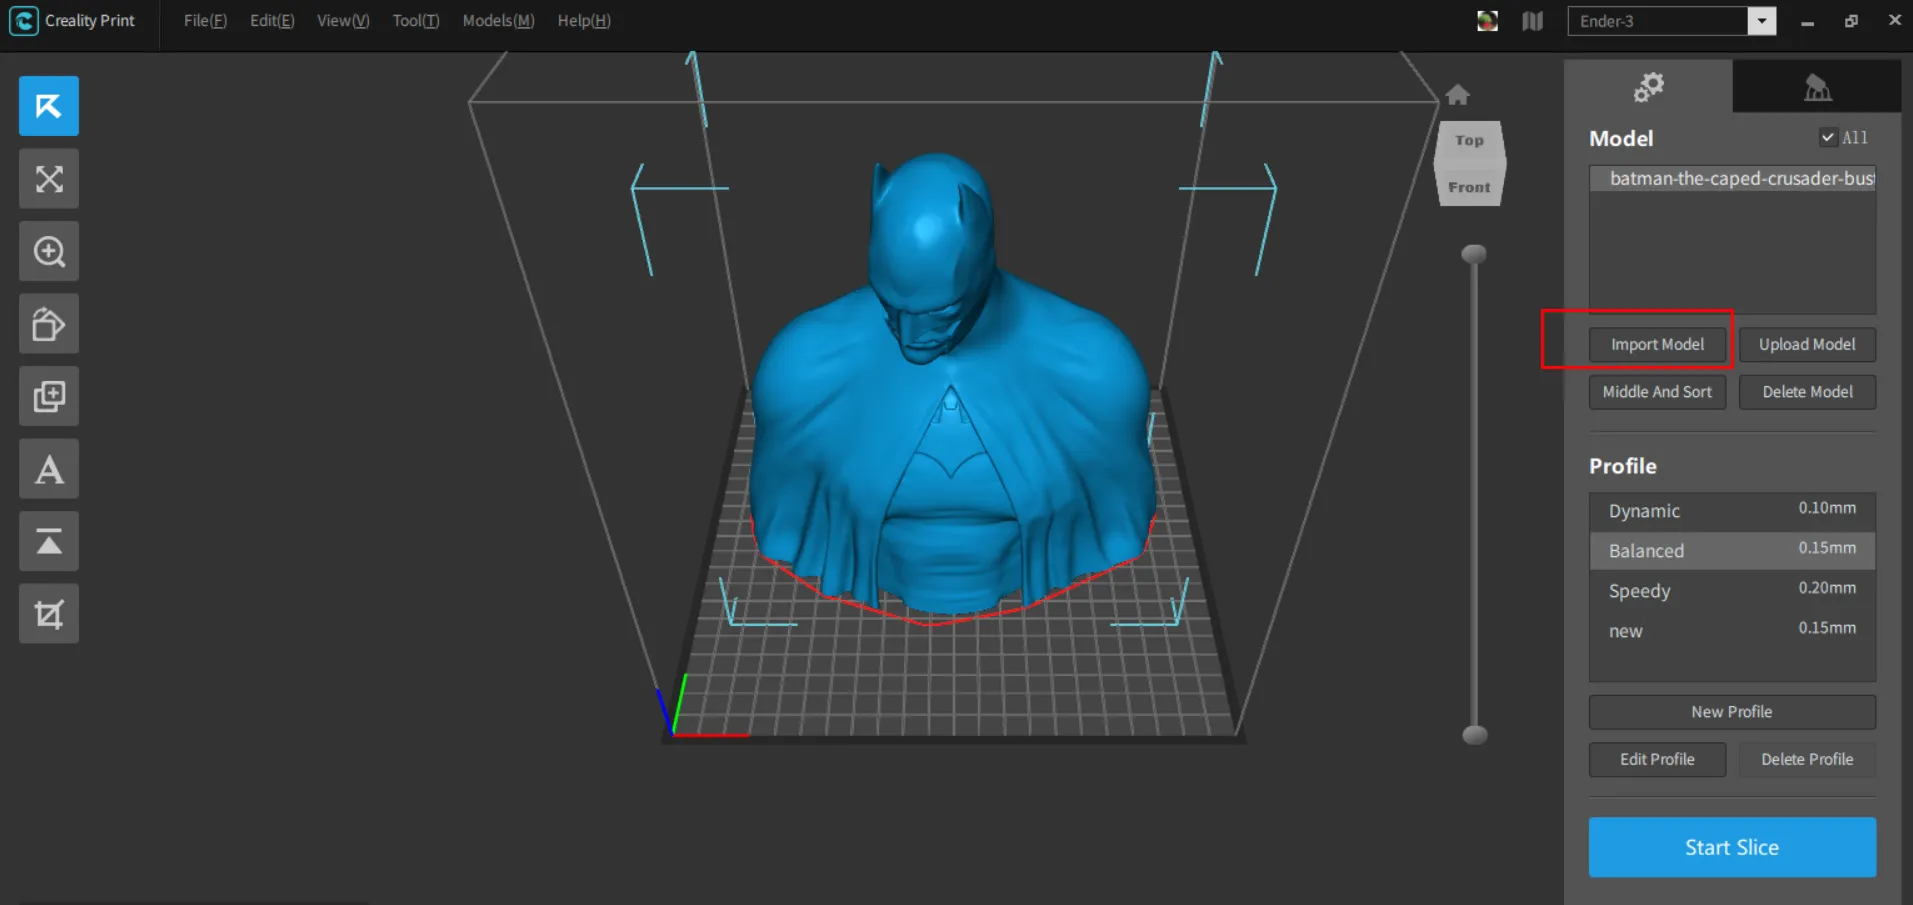The width and height of the screenshot is (1913, 905).
Task: Click the layer slider top handle
Action: tap(1474, 254)
